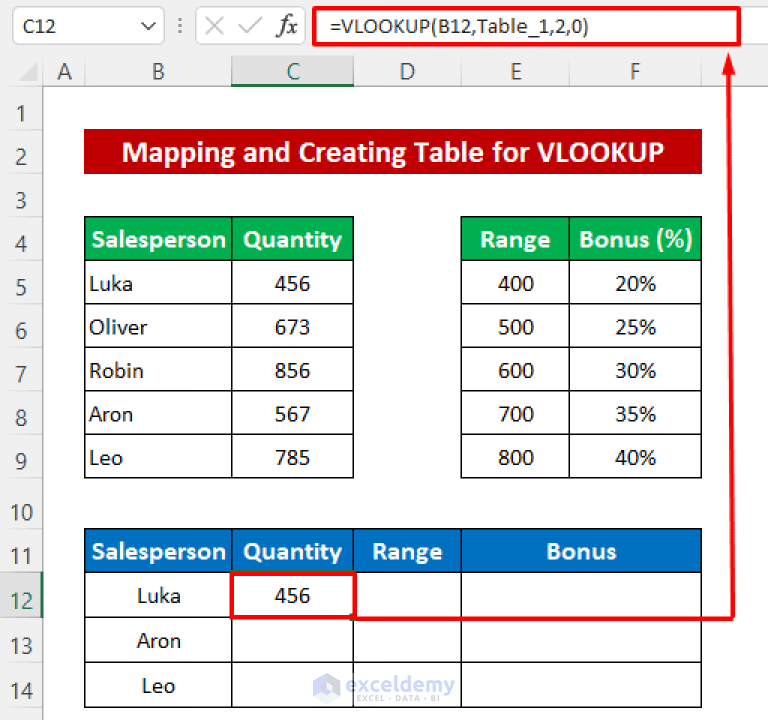This screenshot has height=720, width=768.
Task: Select the cell 'Aron' in row 8
Action: click(158, 413)
